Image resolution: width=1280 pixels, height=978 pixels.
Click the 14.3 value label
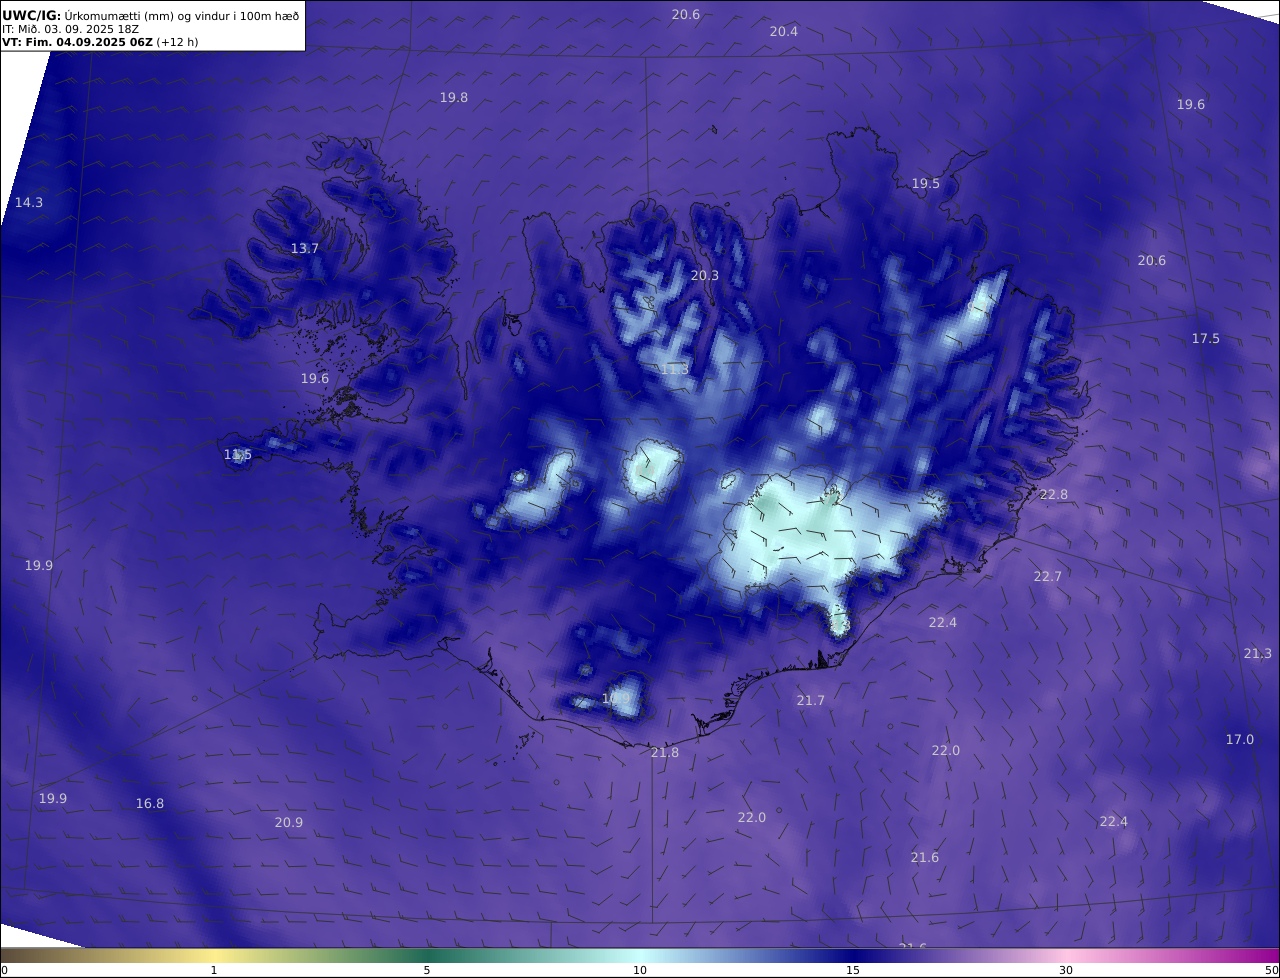click(x=29, y=203)
